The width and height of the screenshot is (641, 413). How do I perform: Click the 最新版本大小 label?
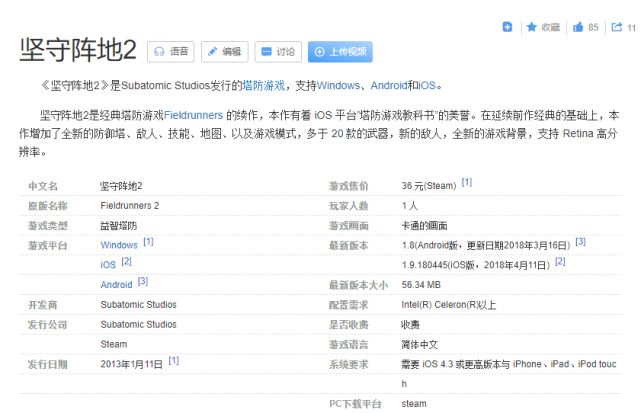pyautogui.click(x=359, y=285)
